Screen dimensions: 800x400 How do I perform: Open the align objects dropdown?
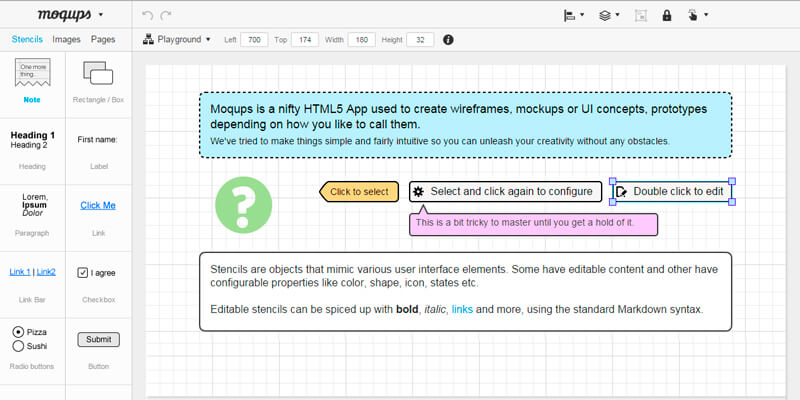573,15
